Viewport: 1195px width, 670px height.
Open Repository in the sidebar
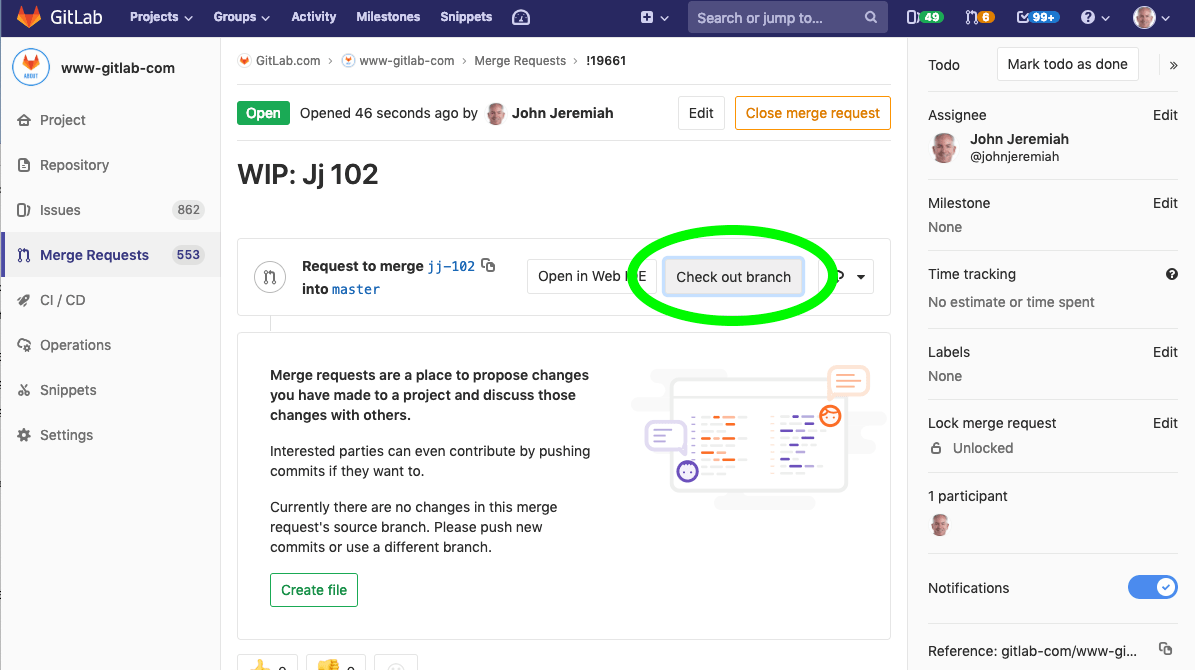[74, 165]
